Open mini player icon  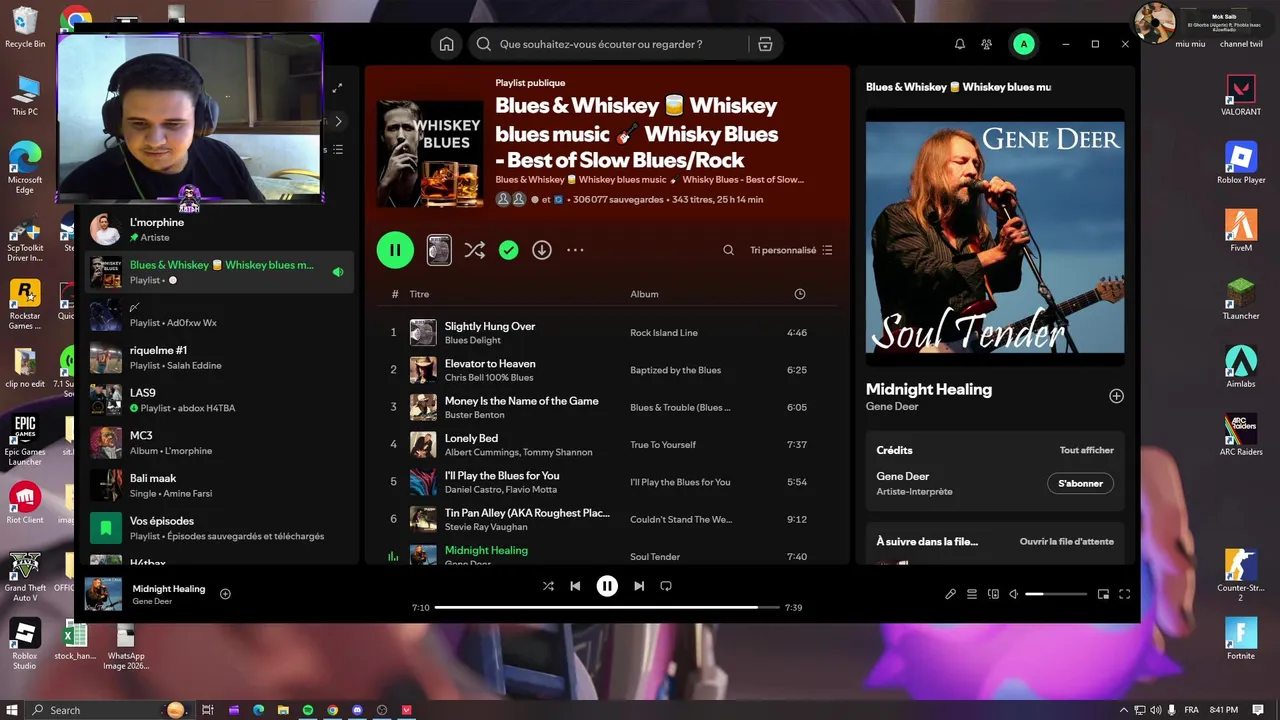tap(1103, 594)
